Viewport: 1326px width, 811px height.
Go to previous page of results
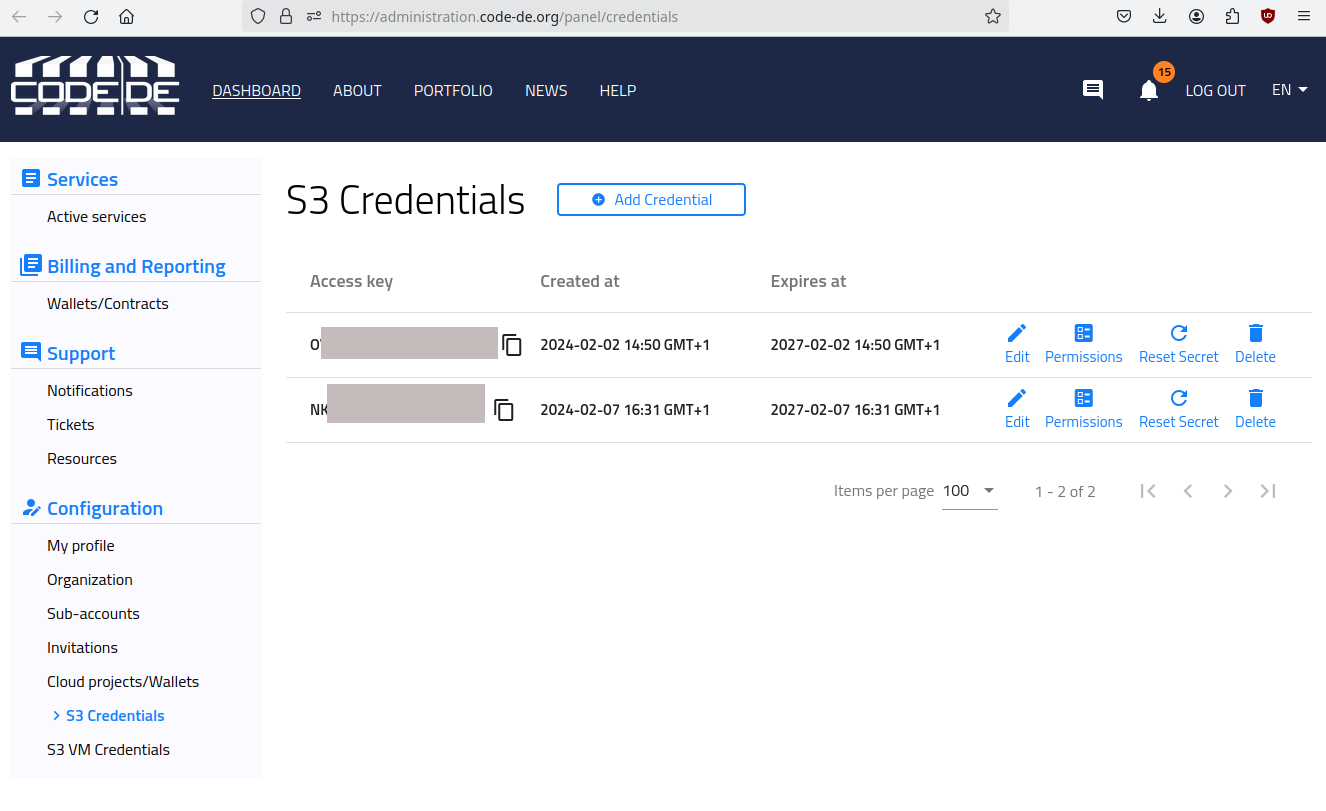coord(1188,491)
